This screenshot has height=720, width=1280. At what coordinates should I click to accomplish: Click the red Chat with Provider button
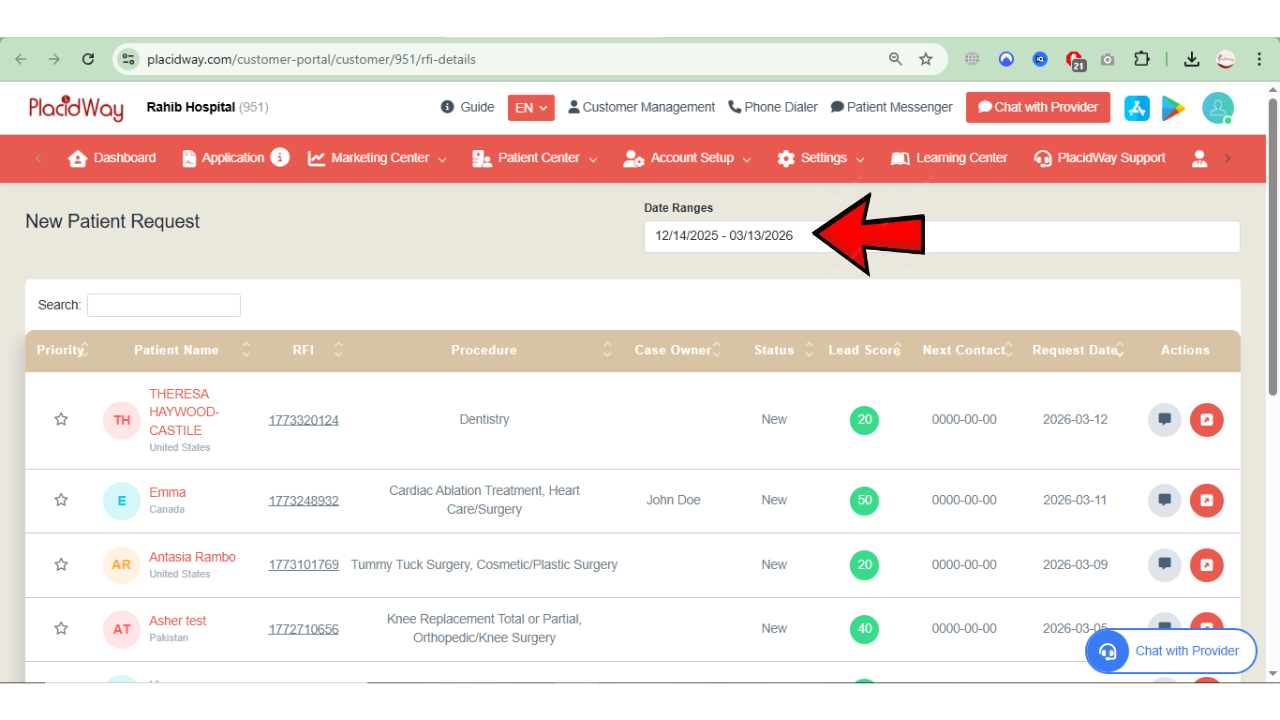click(x=1037, y=108)
